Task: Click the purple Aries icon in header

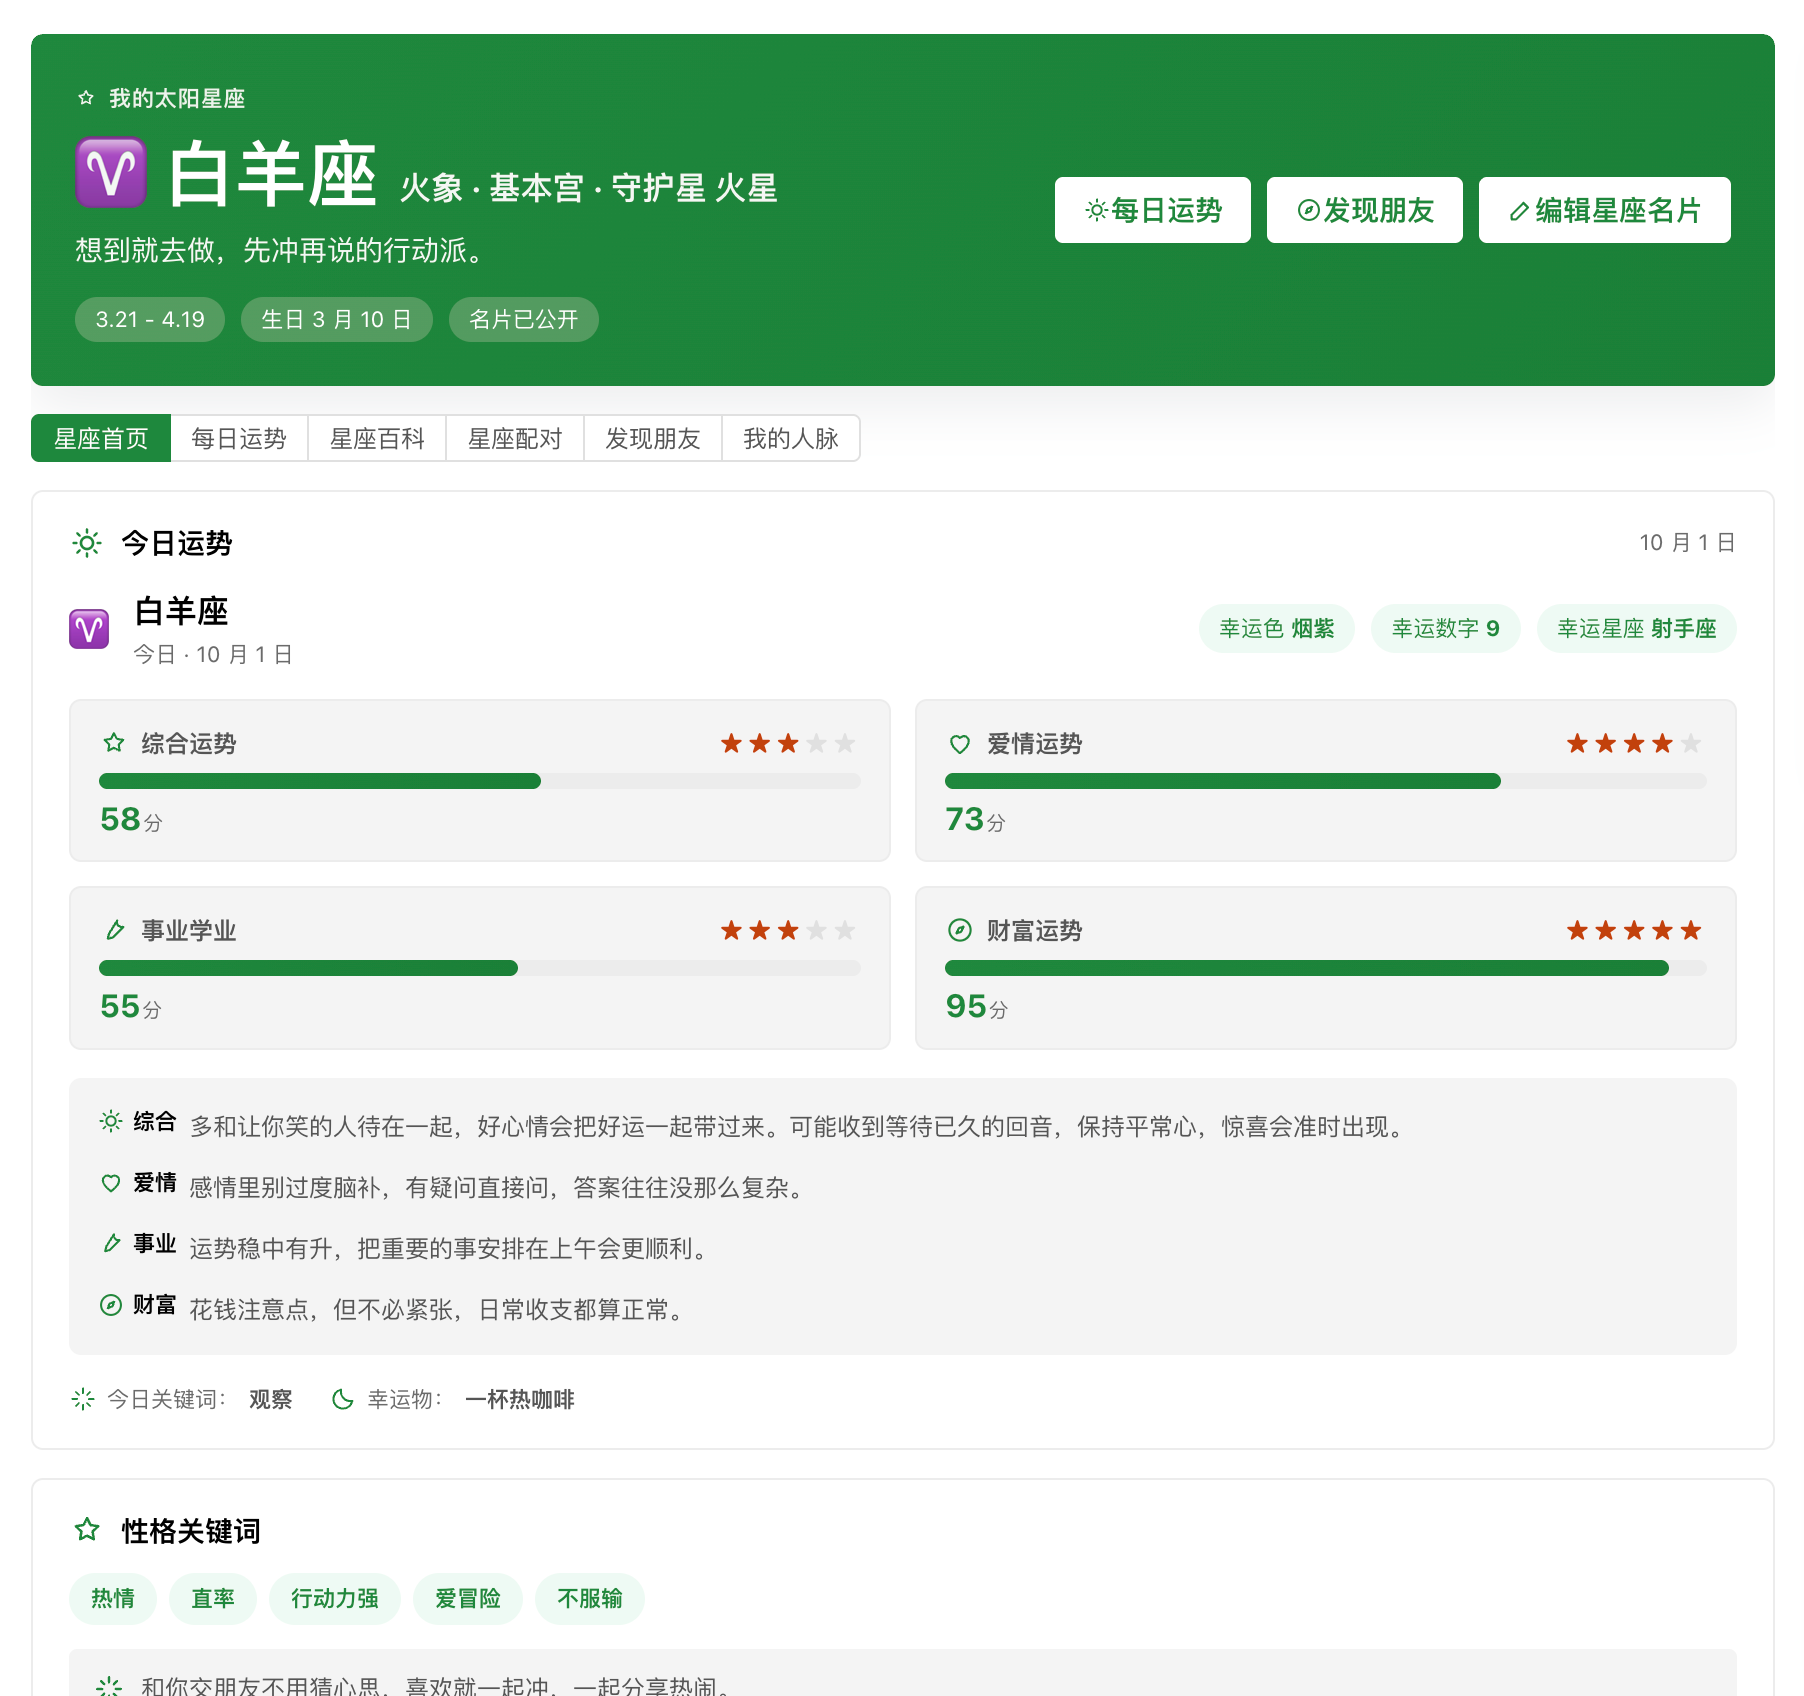Action: (x=111, y=172)
